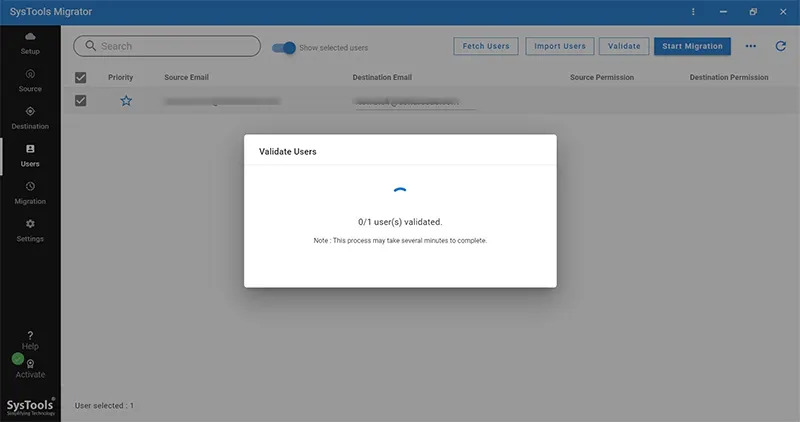
Task: Toggle Show selected users switch
Action: [x=284, y=47]
